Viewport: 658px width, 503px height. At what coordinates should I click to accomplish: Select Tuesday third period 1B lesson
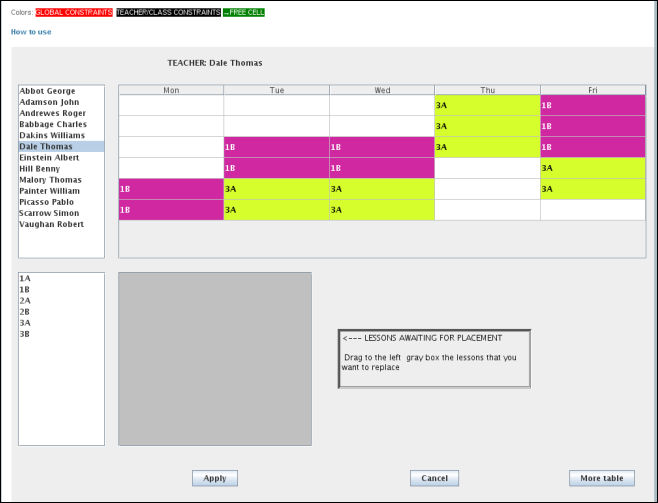point(277,147)
